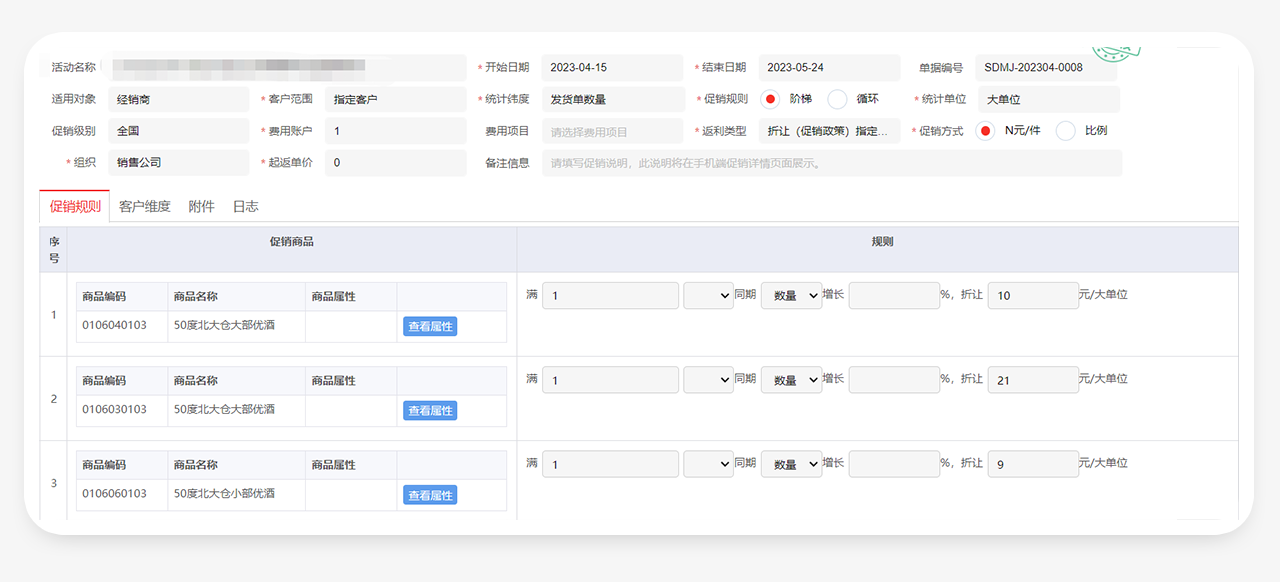Open the 日志 tab
This screenshot has height=582, width=1280.
tap(245, 206)
